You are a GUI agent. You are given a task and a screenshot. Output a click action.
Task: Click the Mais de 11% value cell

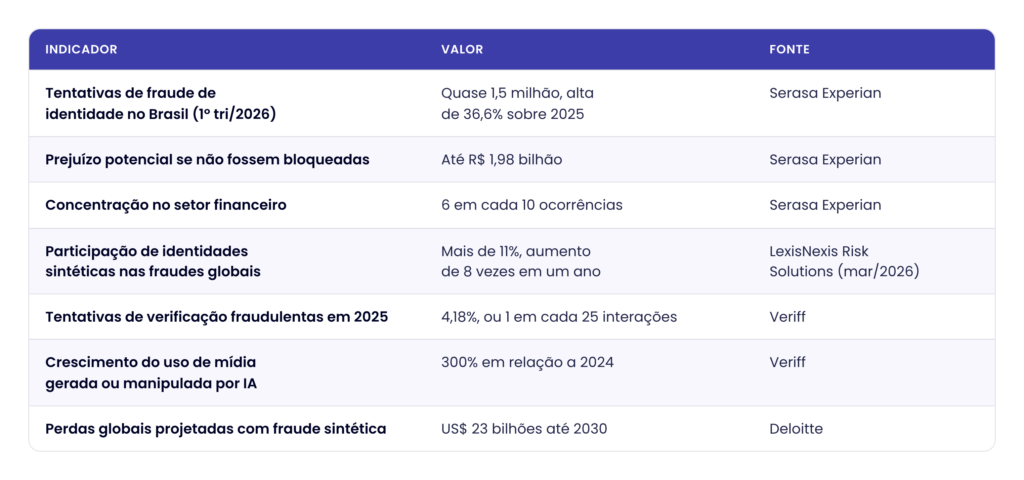(x=521, y=261)
